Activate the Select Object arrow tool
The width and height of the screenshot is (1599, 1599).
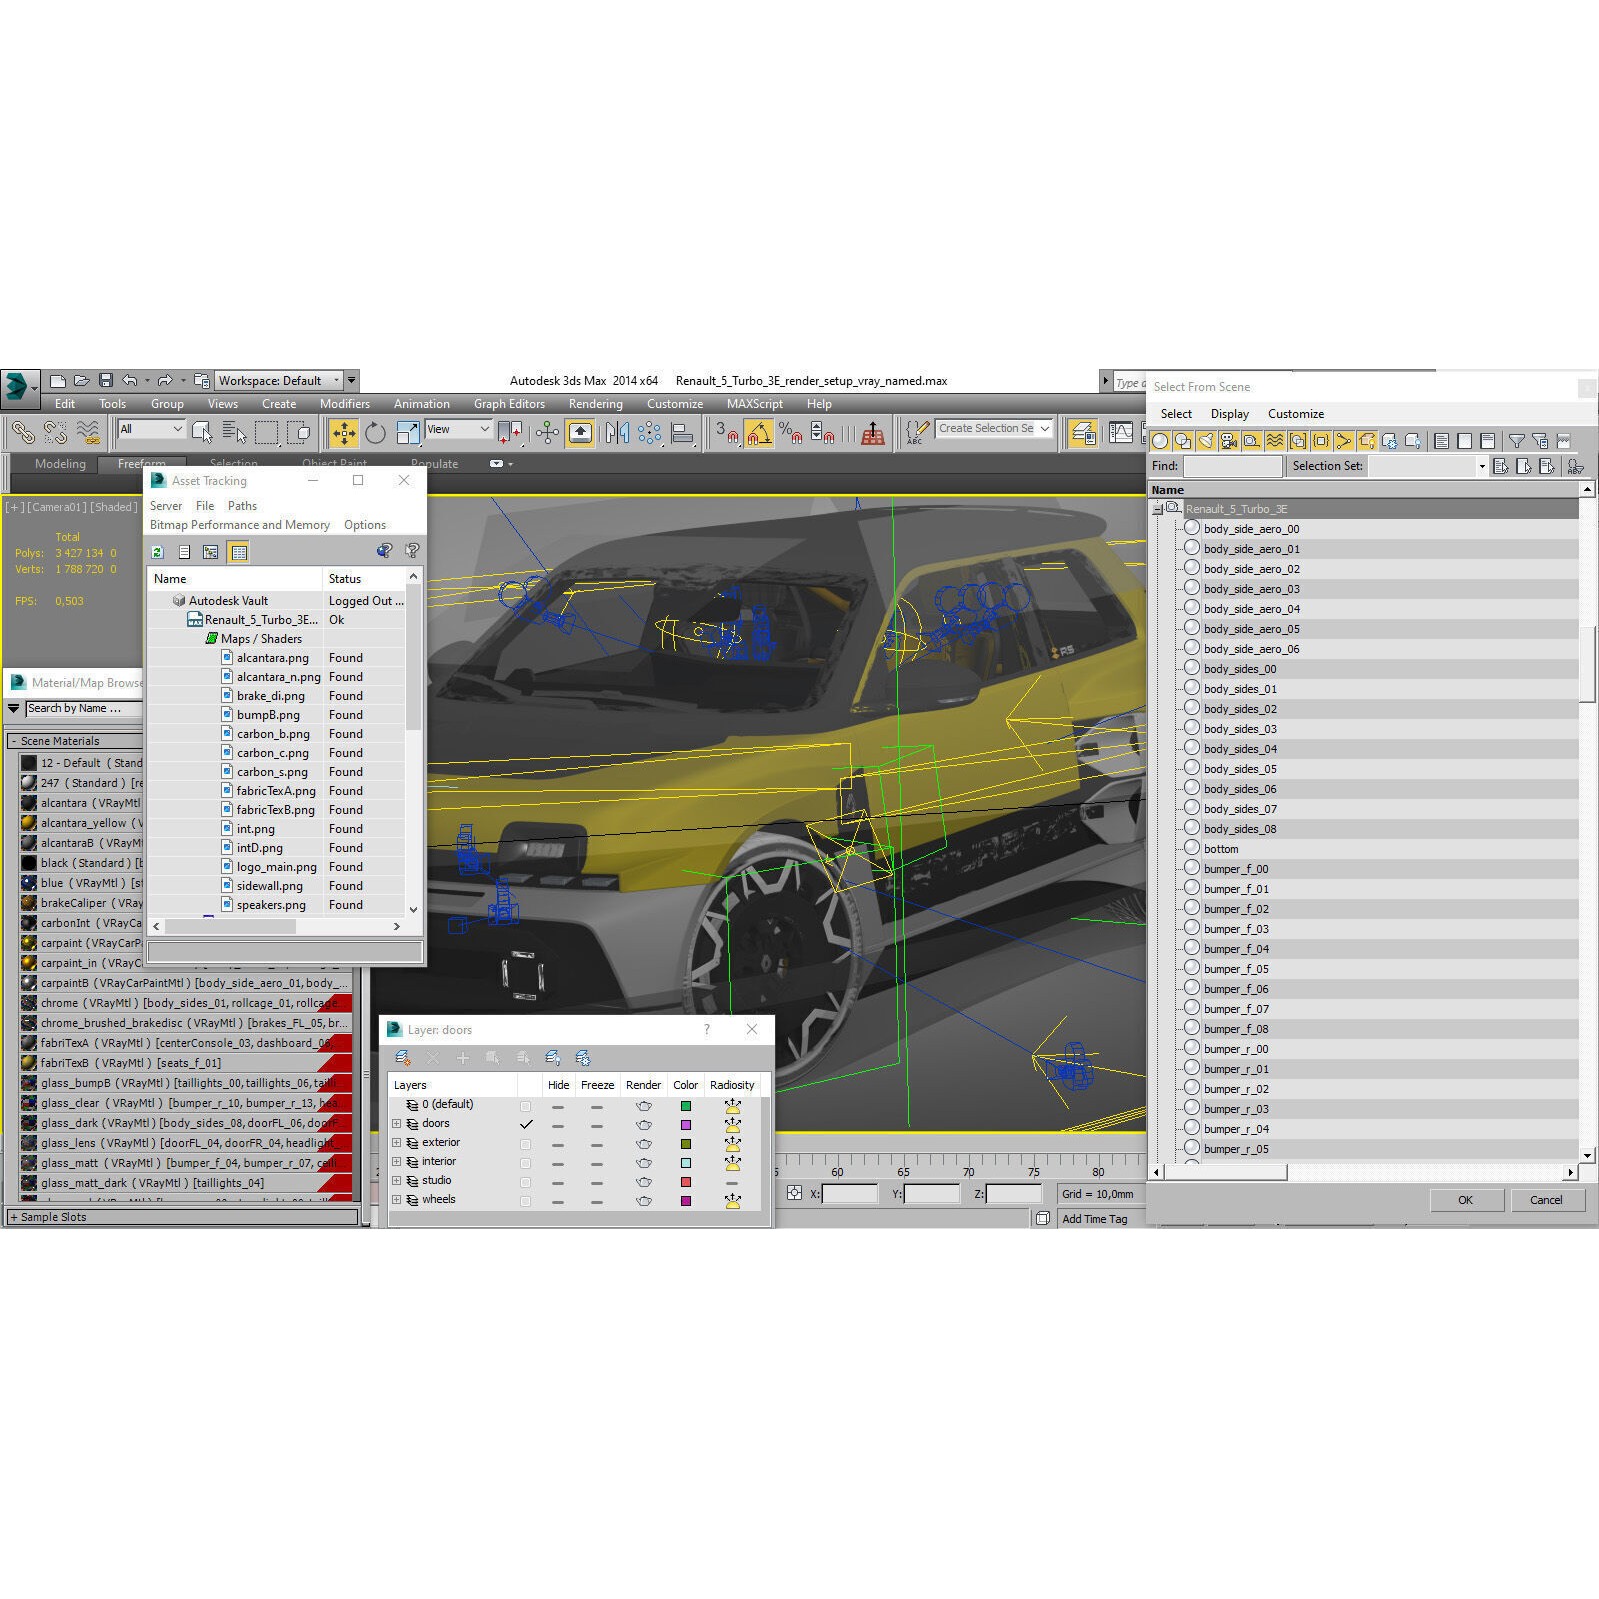(202, 433)
